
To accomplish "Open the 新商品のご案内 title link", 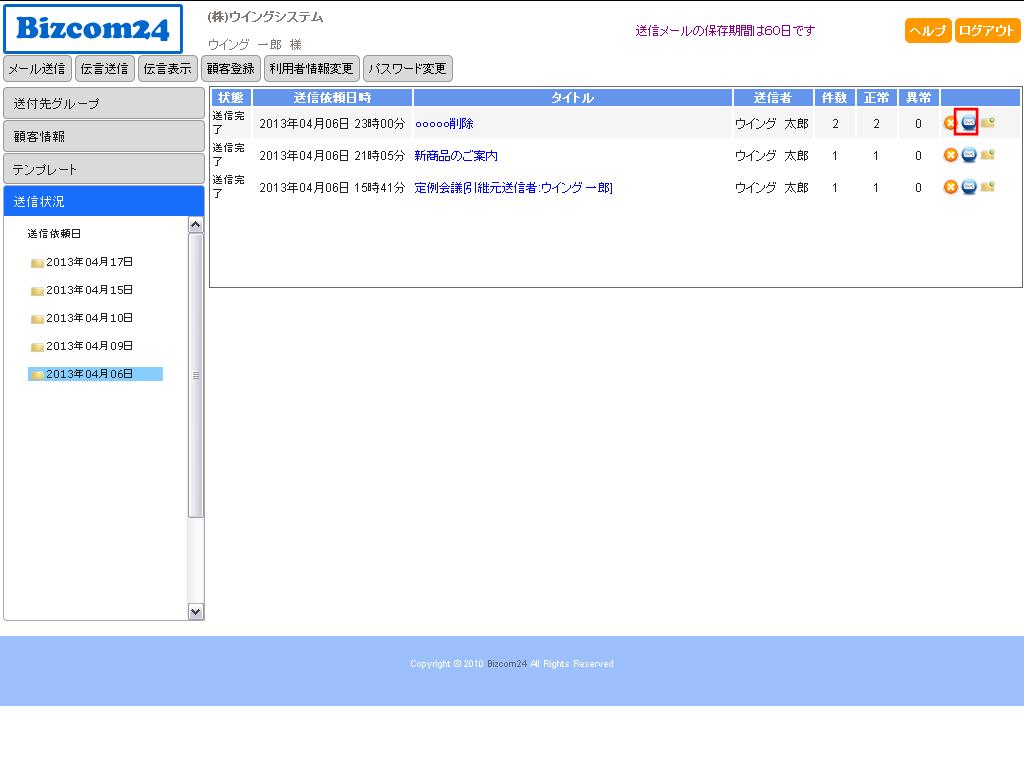I will [x=456, y=156].
